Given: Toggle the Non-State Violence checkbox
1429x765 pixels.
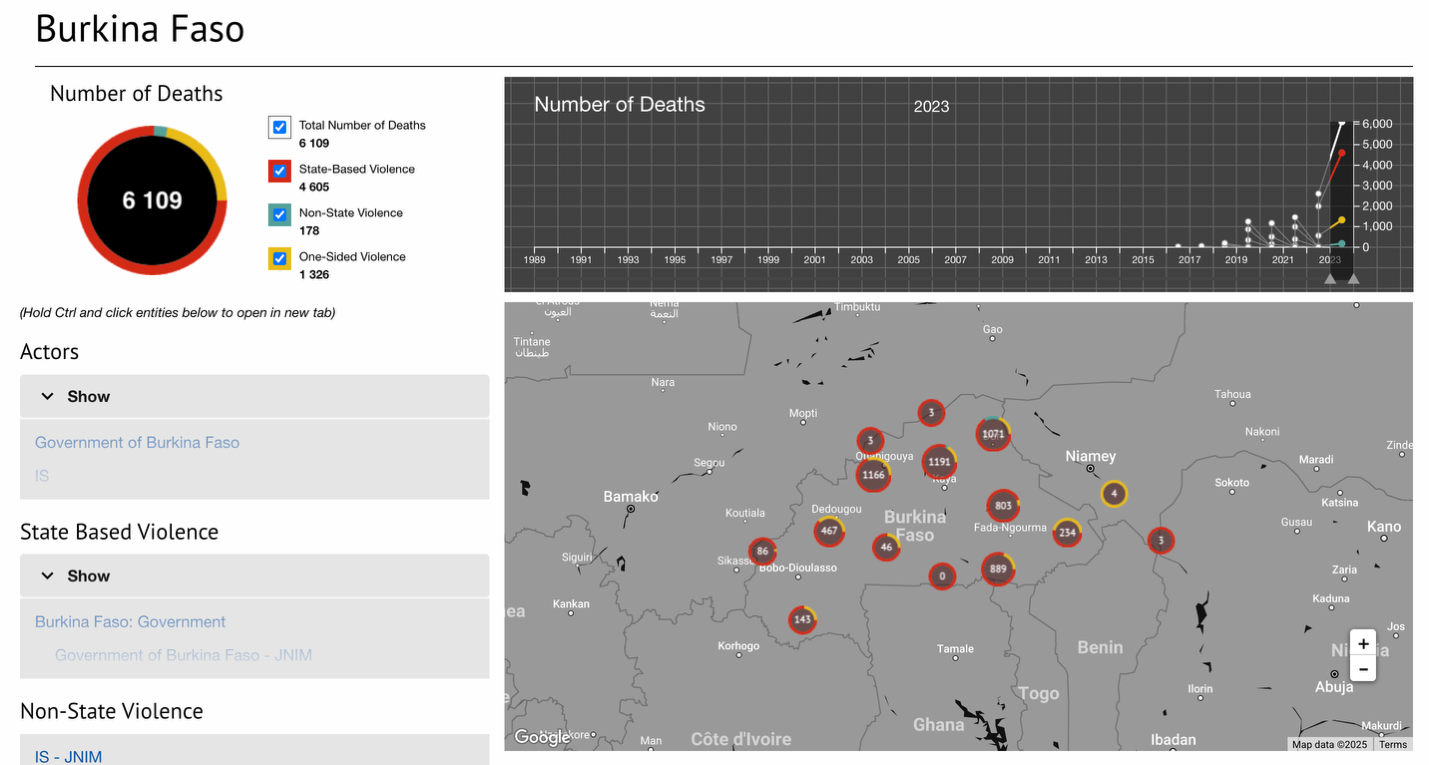Looking at the screenshot, I should [x=280, y=214].
